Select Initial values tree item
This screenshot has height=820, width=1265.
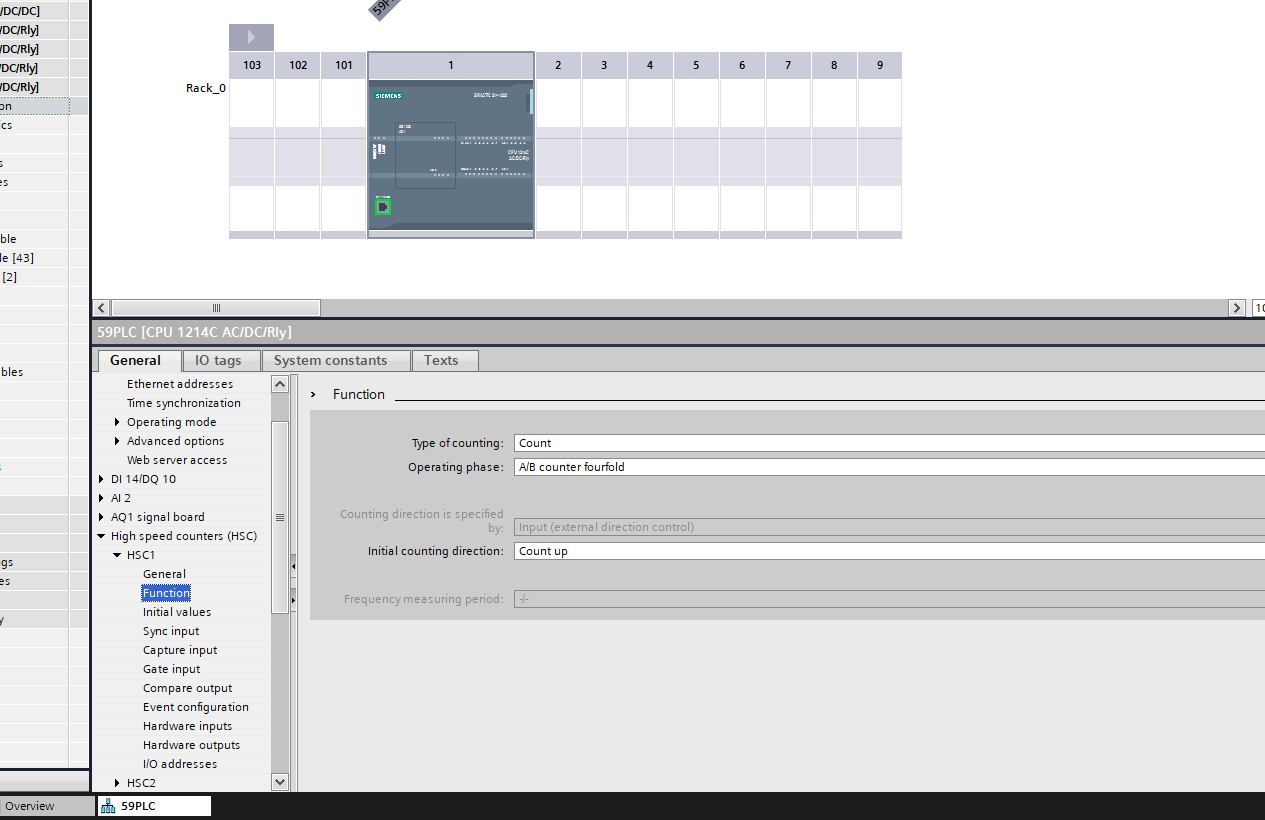177,612
